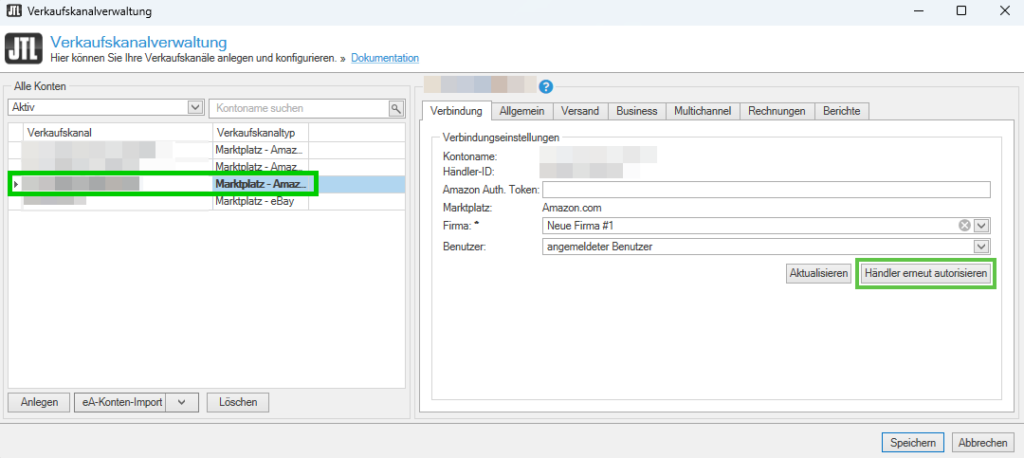Open the Aktiv filter dropdown
Screen dimensions: 1024x458
pyautogui.click(x=195, y=107)
